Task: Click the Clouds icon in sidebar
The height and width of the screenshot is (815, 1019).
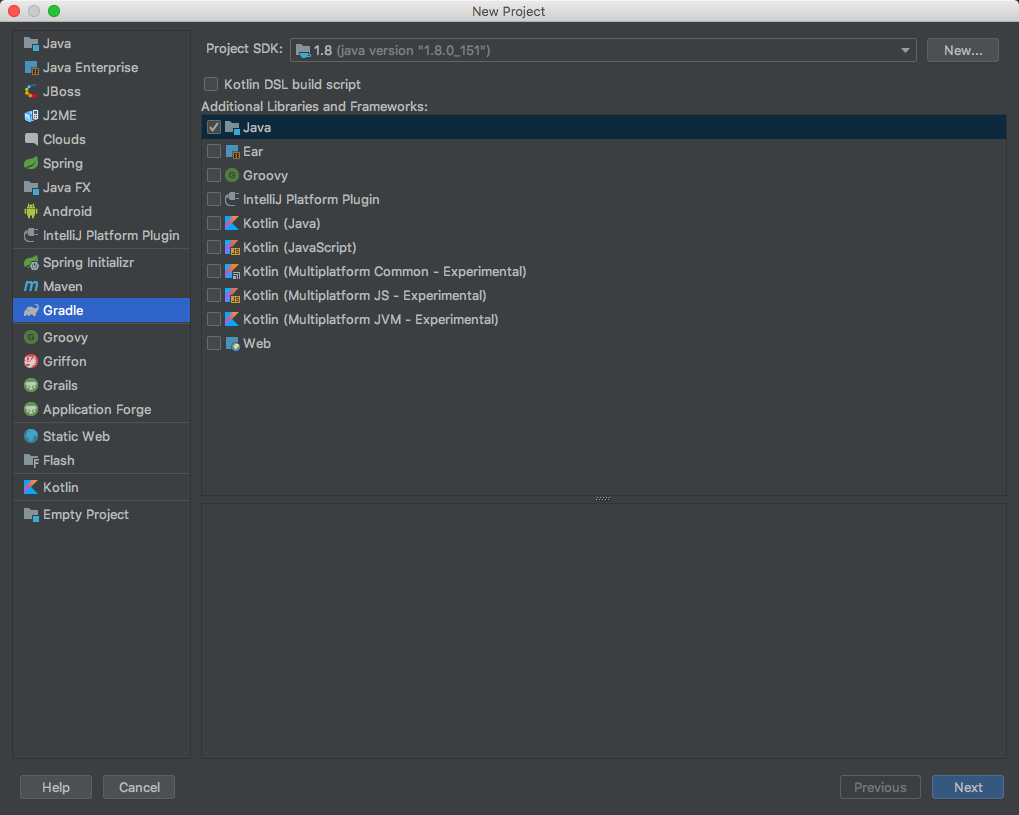Action: (31, 139)
